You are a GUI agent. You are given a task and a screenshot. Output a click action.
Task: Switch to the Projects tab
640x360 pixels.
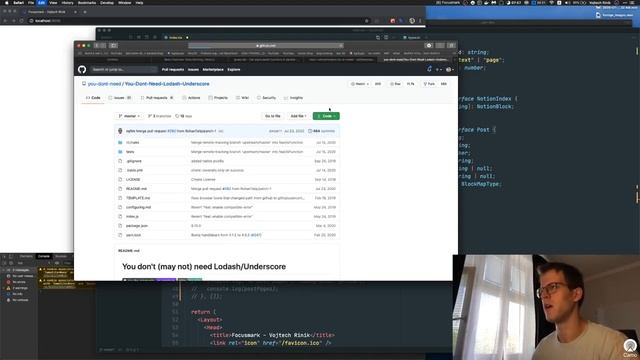pos(218,98)
